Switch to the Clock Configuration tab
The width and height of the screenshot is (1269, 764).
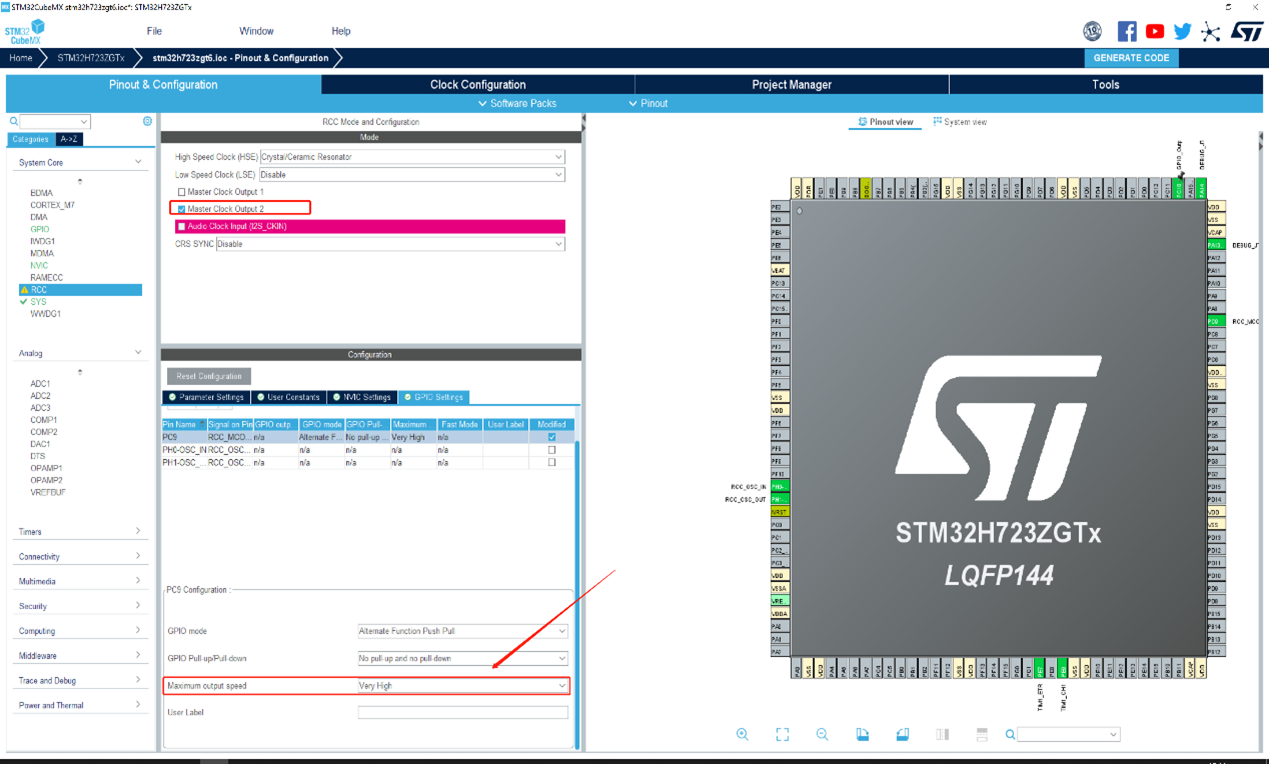point(478,85)
